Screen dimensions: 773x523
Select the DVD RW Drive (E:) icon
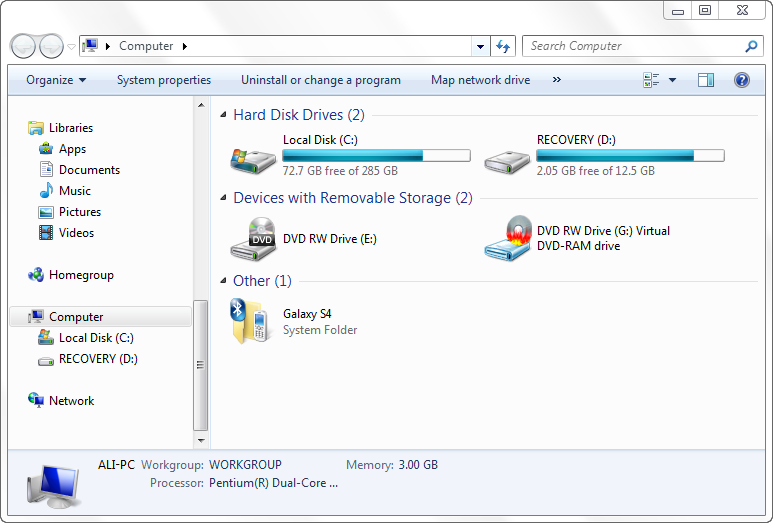tap(253, 240)
